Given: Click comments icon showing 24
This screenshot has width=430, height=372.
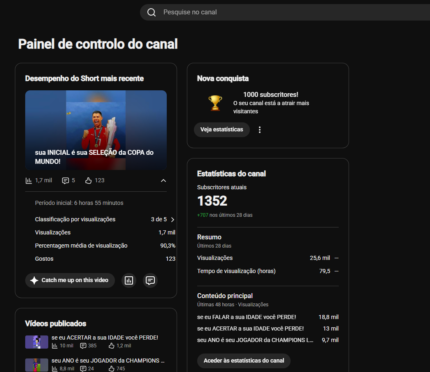Looking at the screenshot, I should point(83,369).
